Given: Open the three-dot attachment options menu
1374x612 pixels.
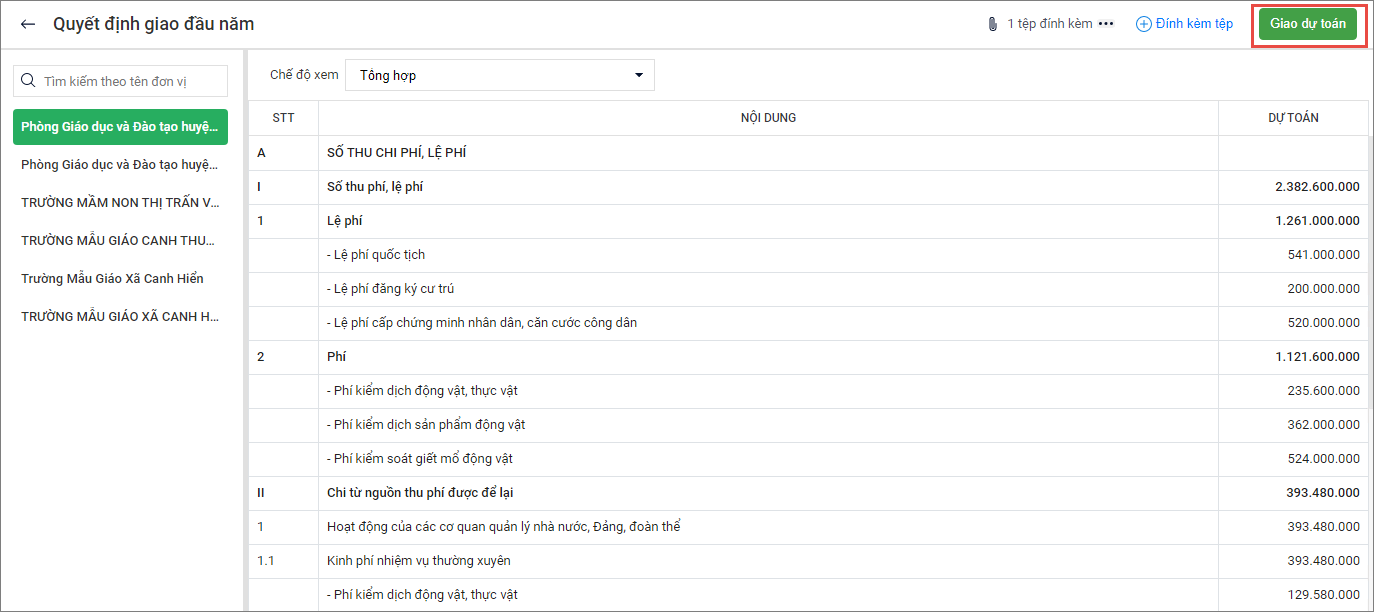Looking at the screenshot, I should 1106,24.
